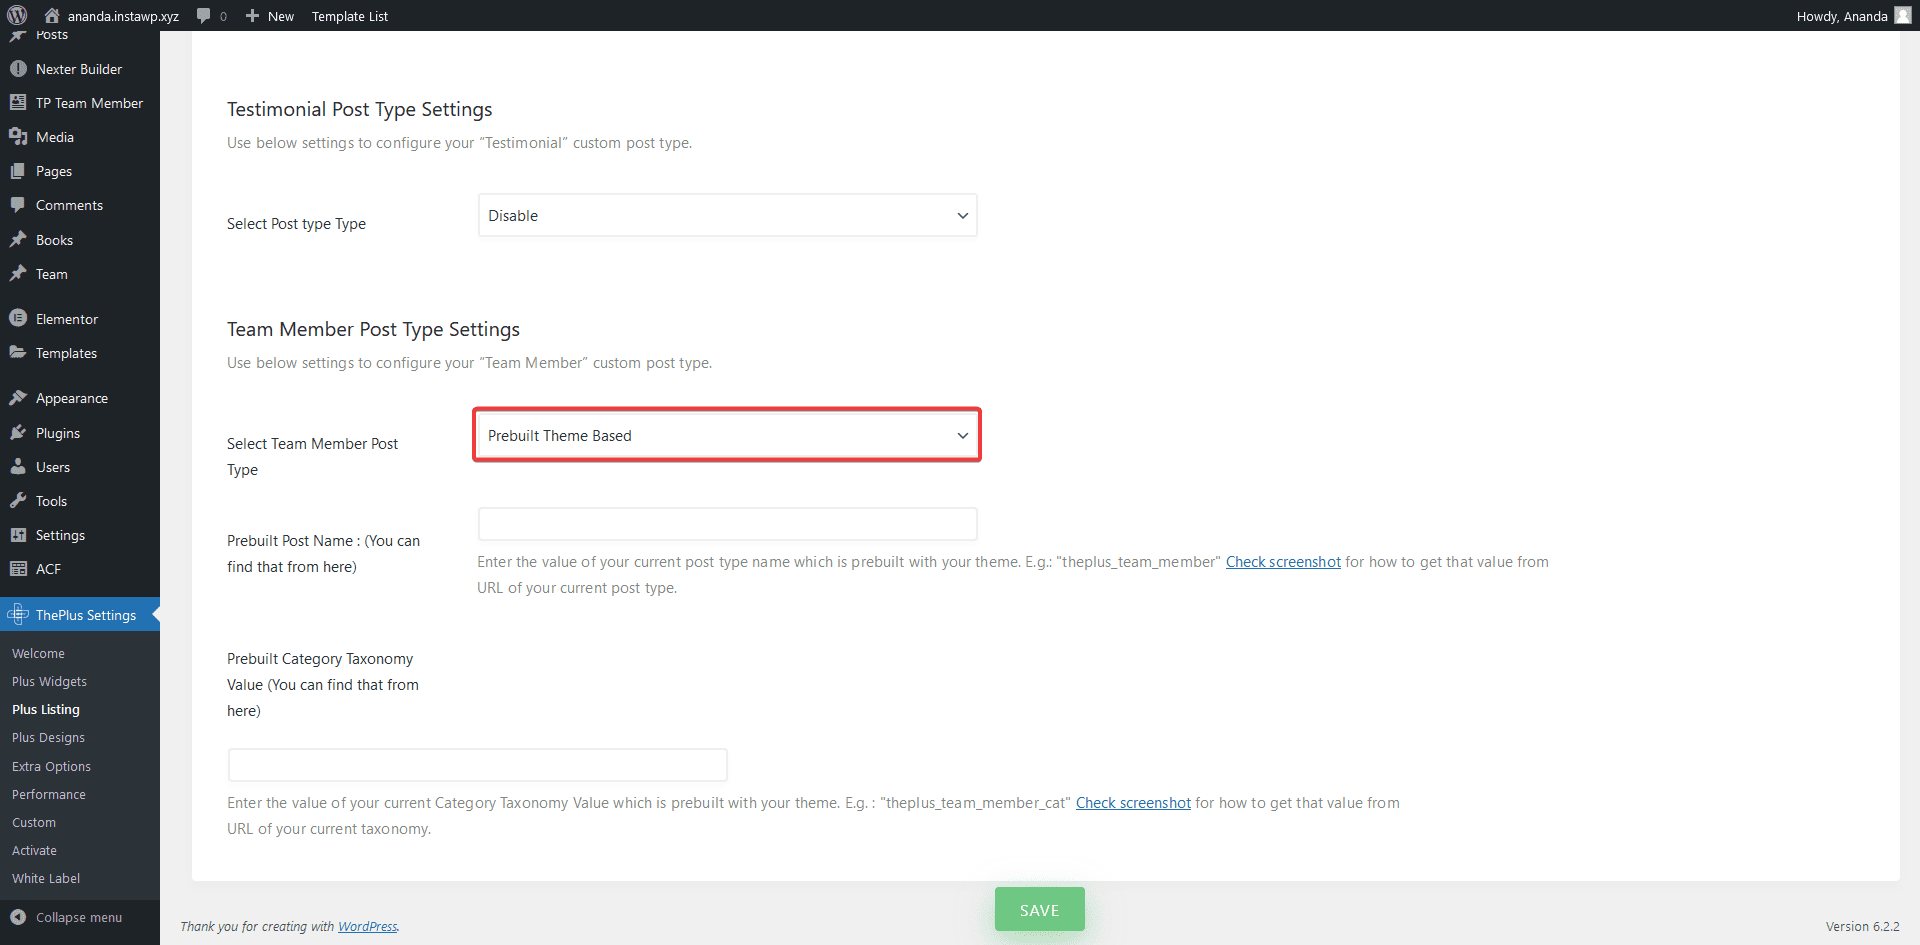Open the Welcome submenu item
This screenshot has height=945, width=1920.
click(38, 653)
